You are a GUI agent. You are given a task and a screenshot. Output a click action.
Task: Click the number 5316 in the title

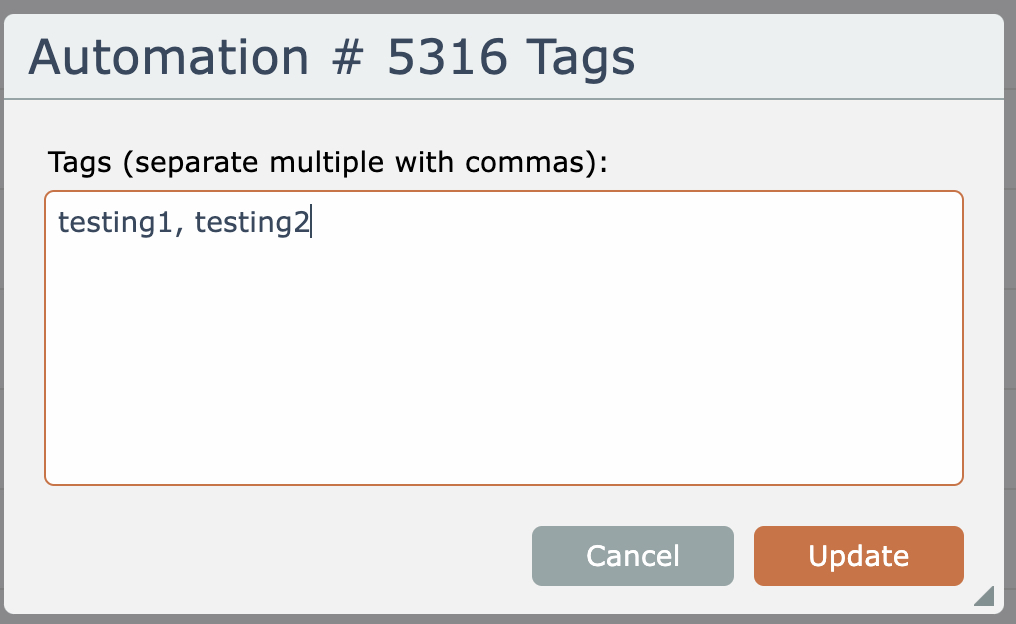pyautogui.click(x=448, y=58)
